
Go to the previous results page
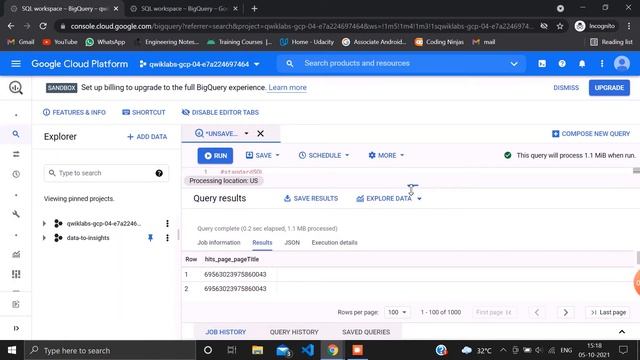pyautogui.click(x=537, y=312)
